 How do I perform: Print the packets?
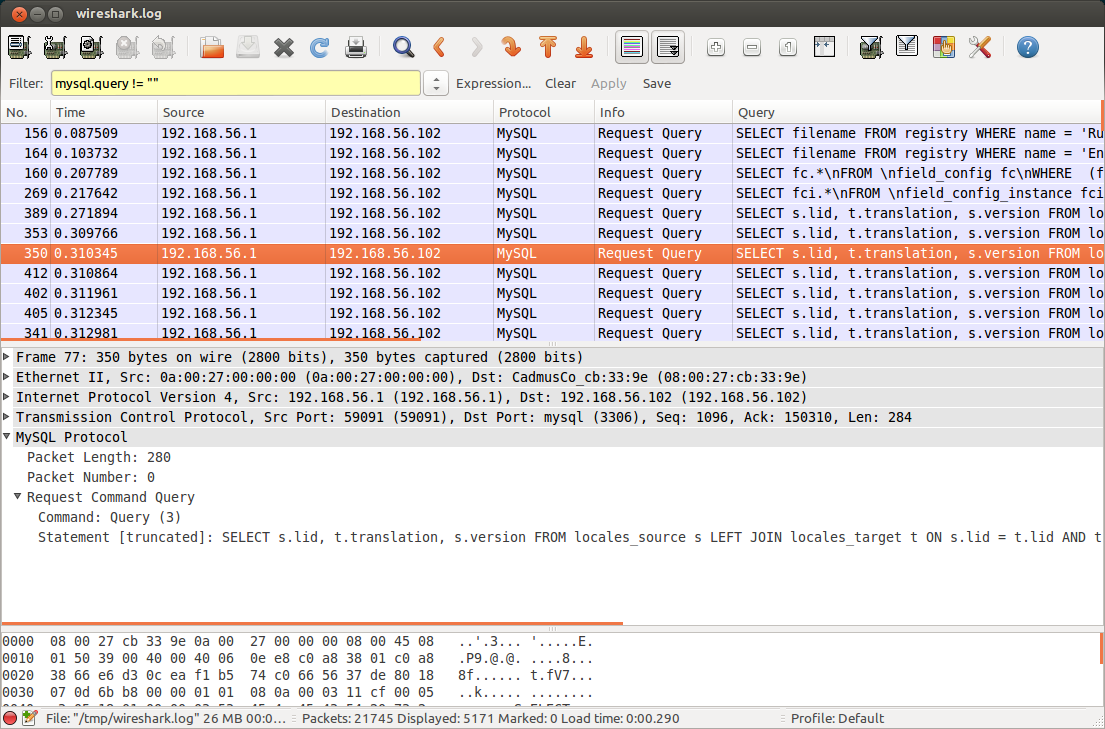point(356,48)
